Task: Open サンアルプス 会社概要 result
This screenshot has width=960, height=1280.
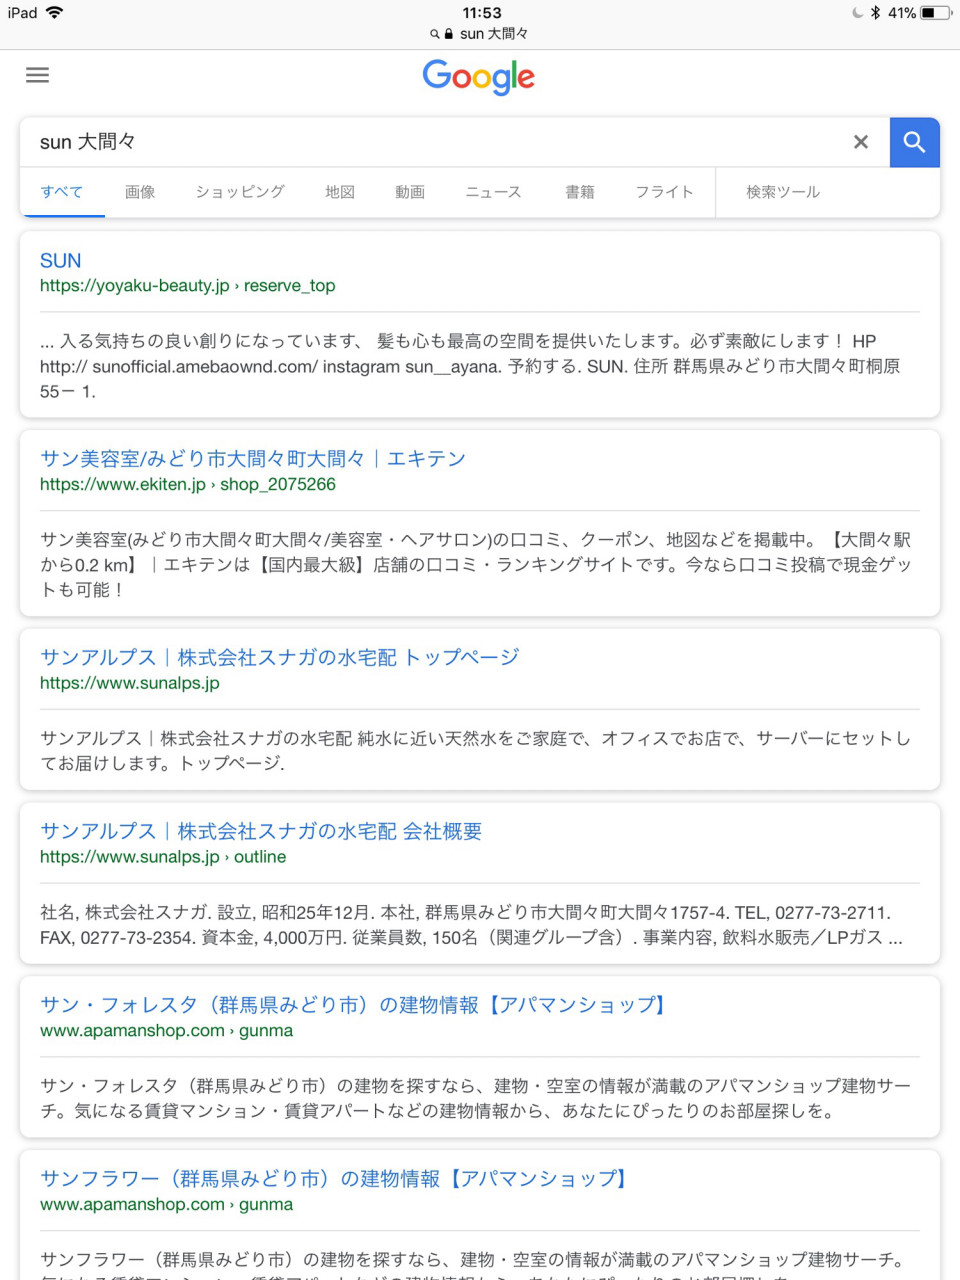Action: [x=261, y=831]
